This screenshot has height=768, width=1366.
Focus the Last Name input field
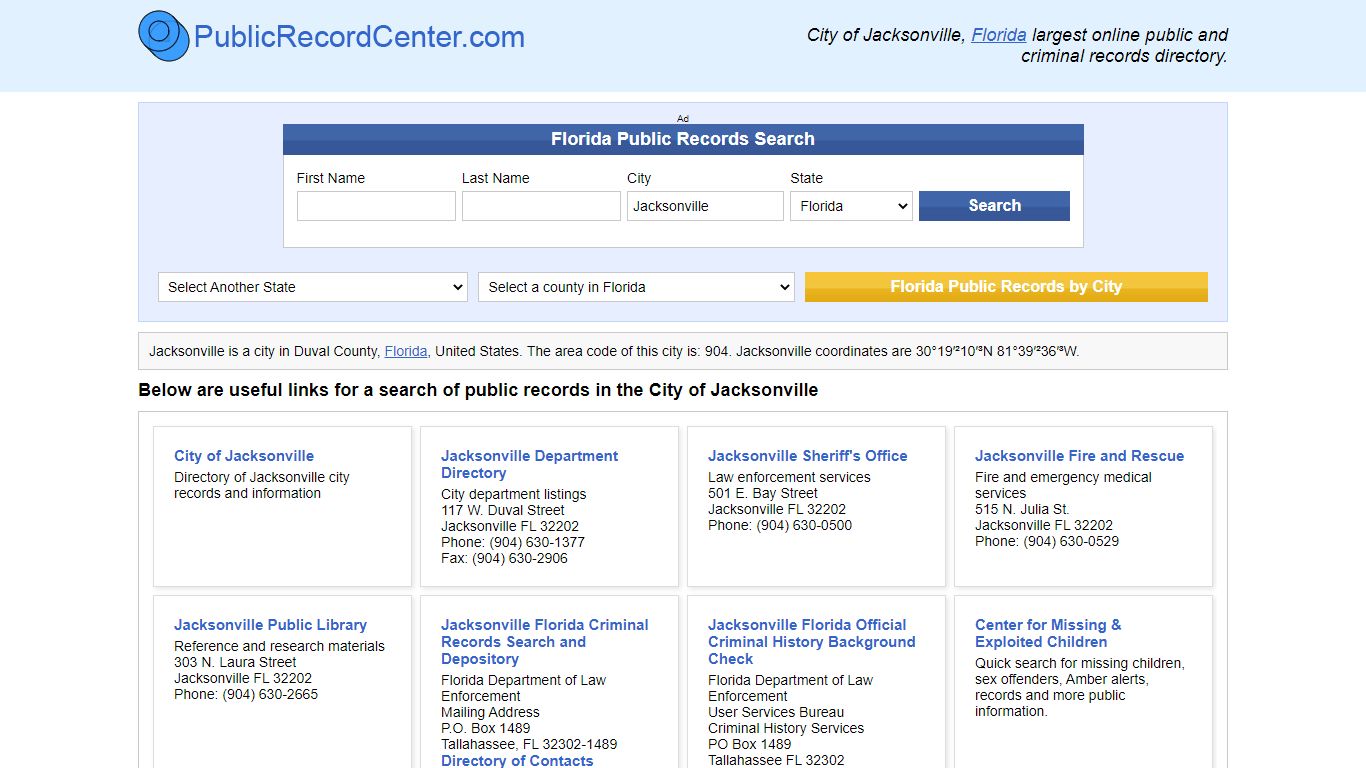coord(541,206)
